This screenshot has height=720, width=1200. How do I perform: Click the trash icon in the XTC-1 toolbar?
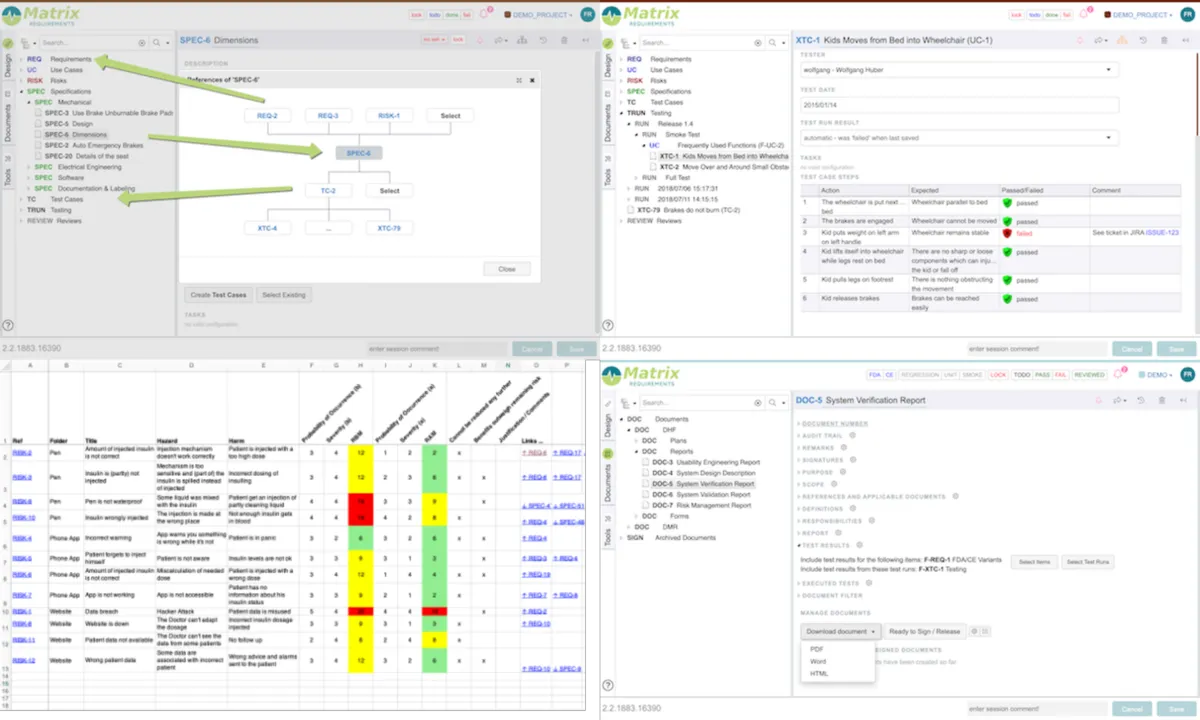click(x=1164, y=40)
